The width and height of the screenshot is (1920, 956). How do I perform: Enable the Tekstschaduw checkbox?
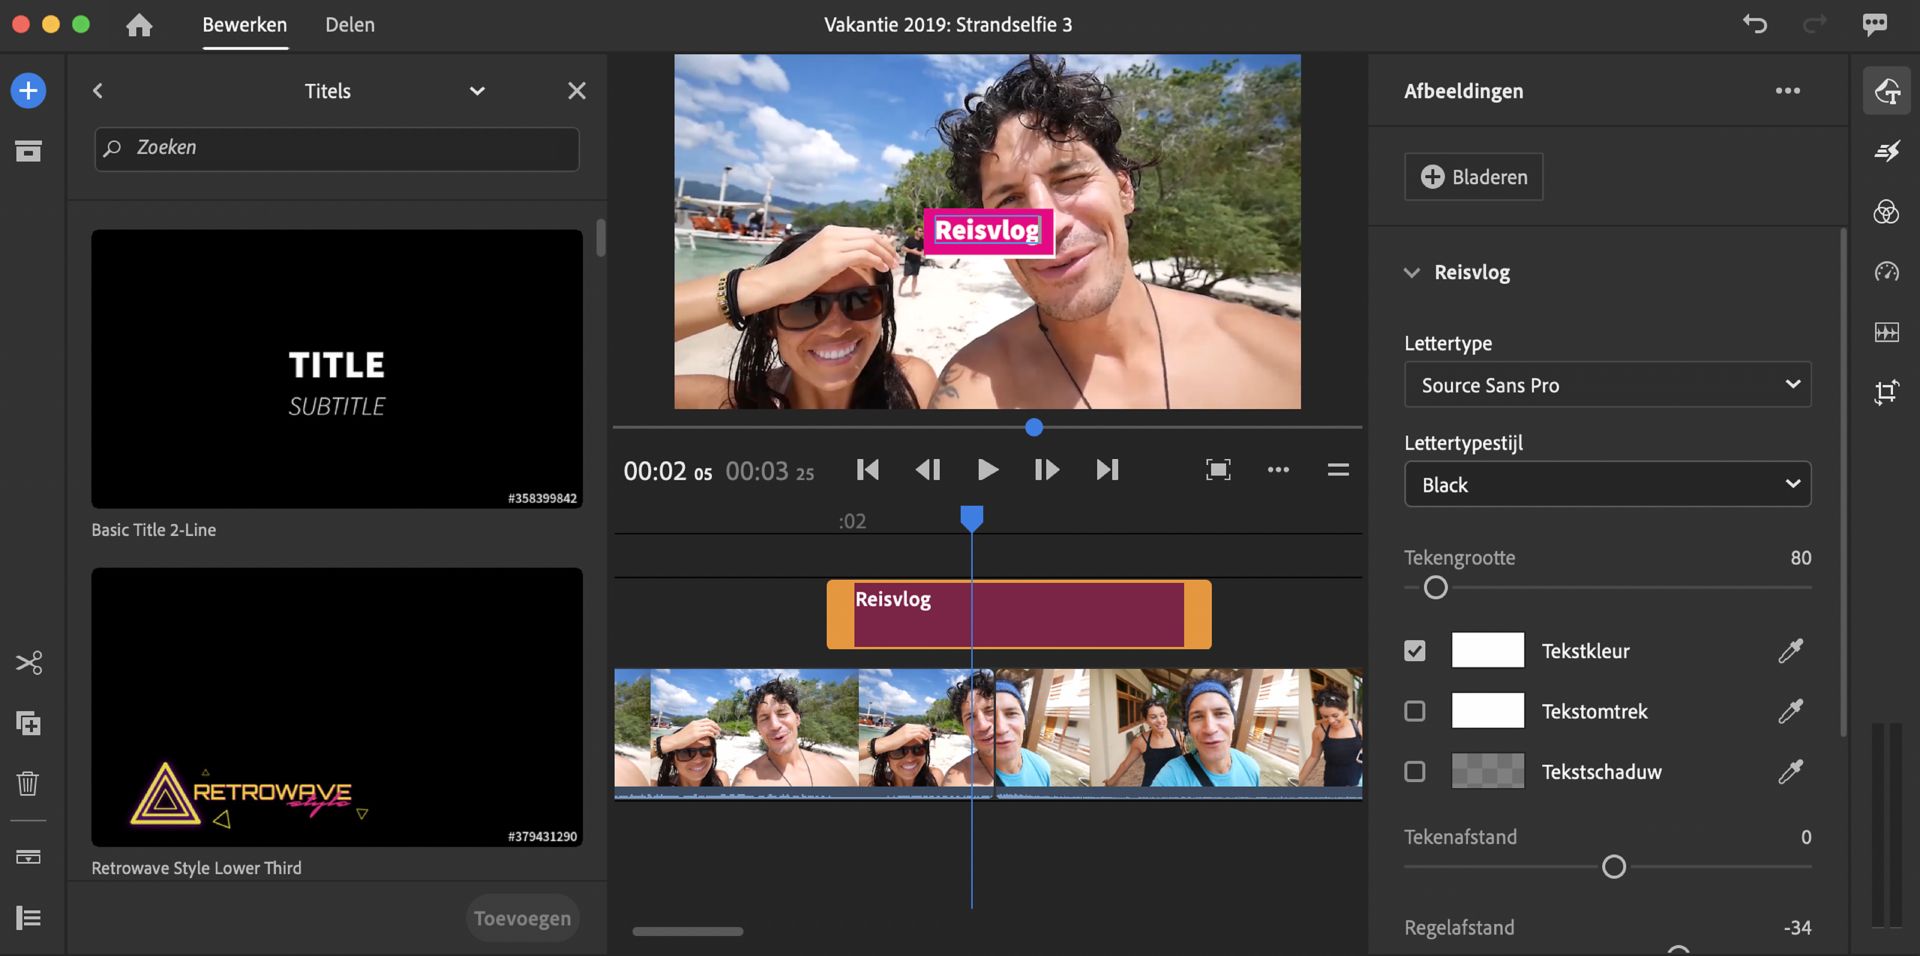[x=1414, y=771]
